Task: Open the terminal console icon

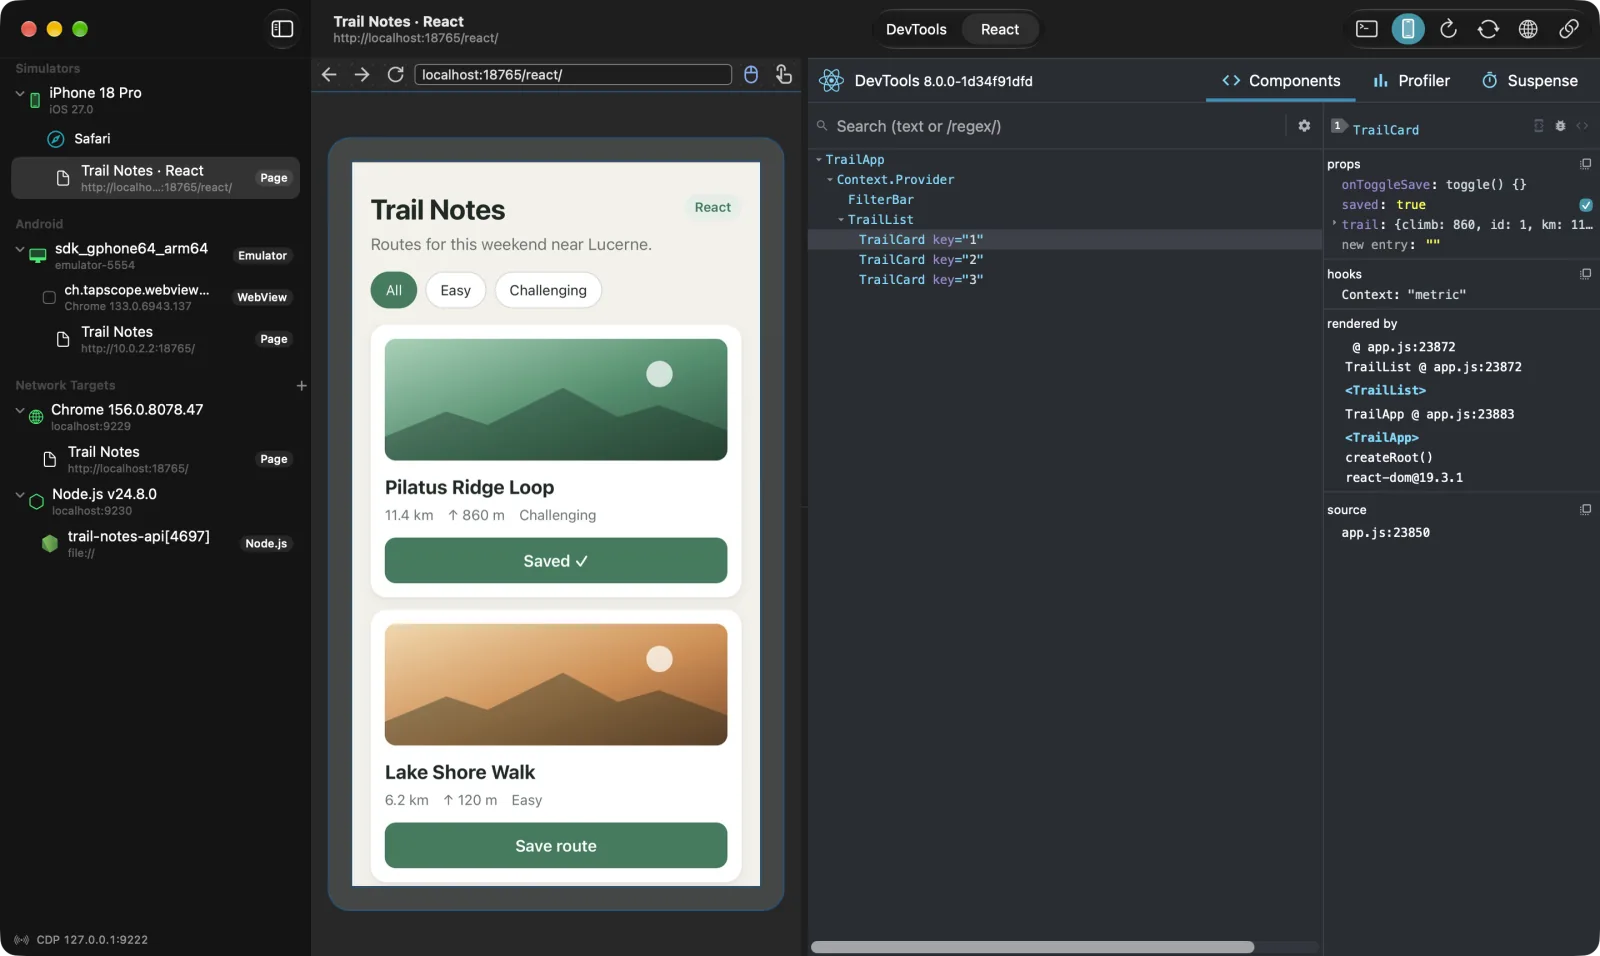Action: 1367,29
